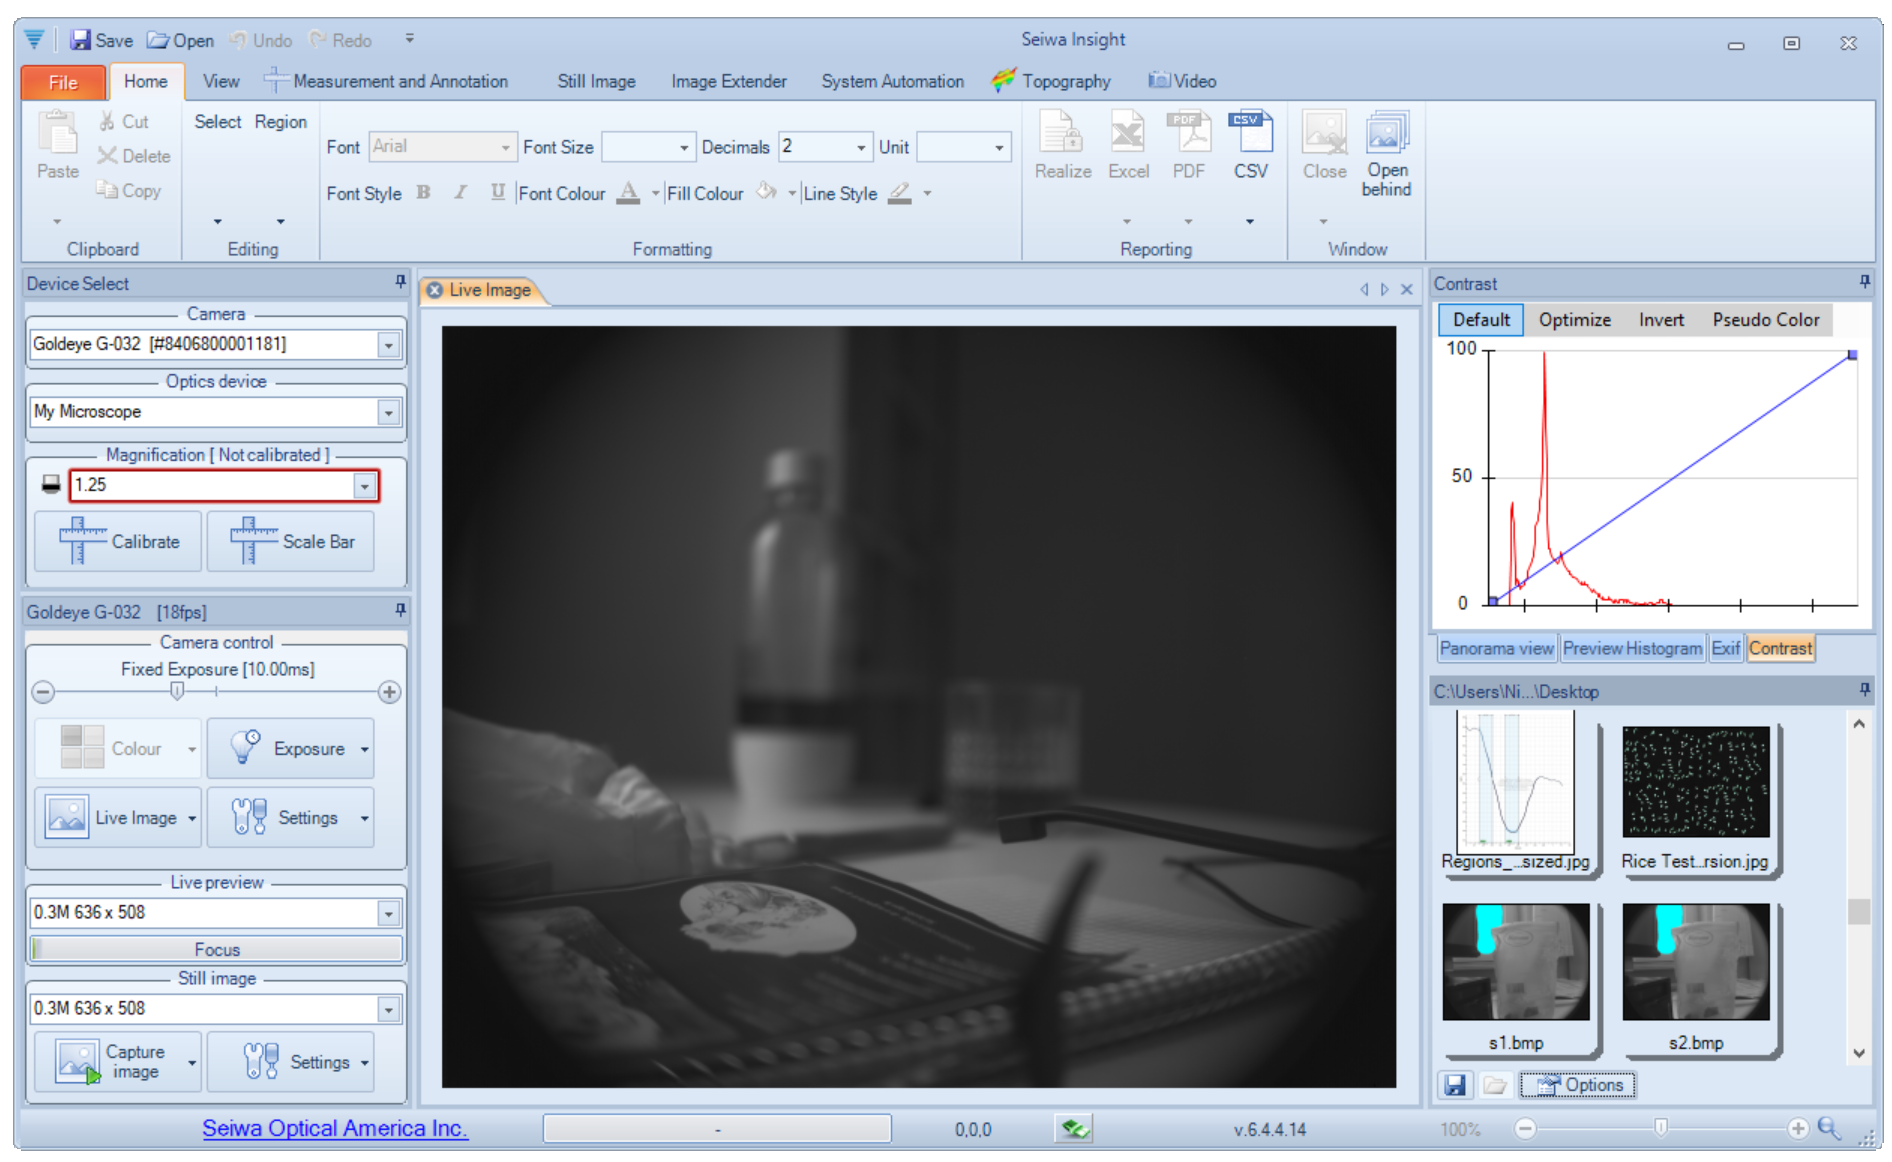The width and height of the screenshot is (1892, 1162).
Task: Open the Scale Bar tool
Action: (290, 541)
